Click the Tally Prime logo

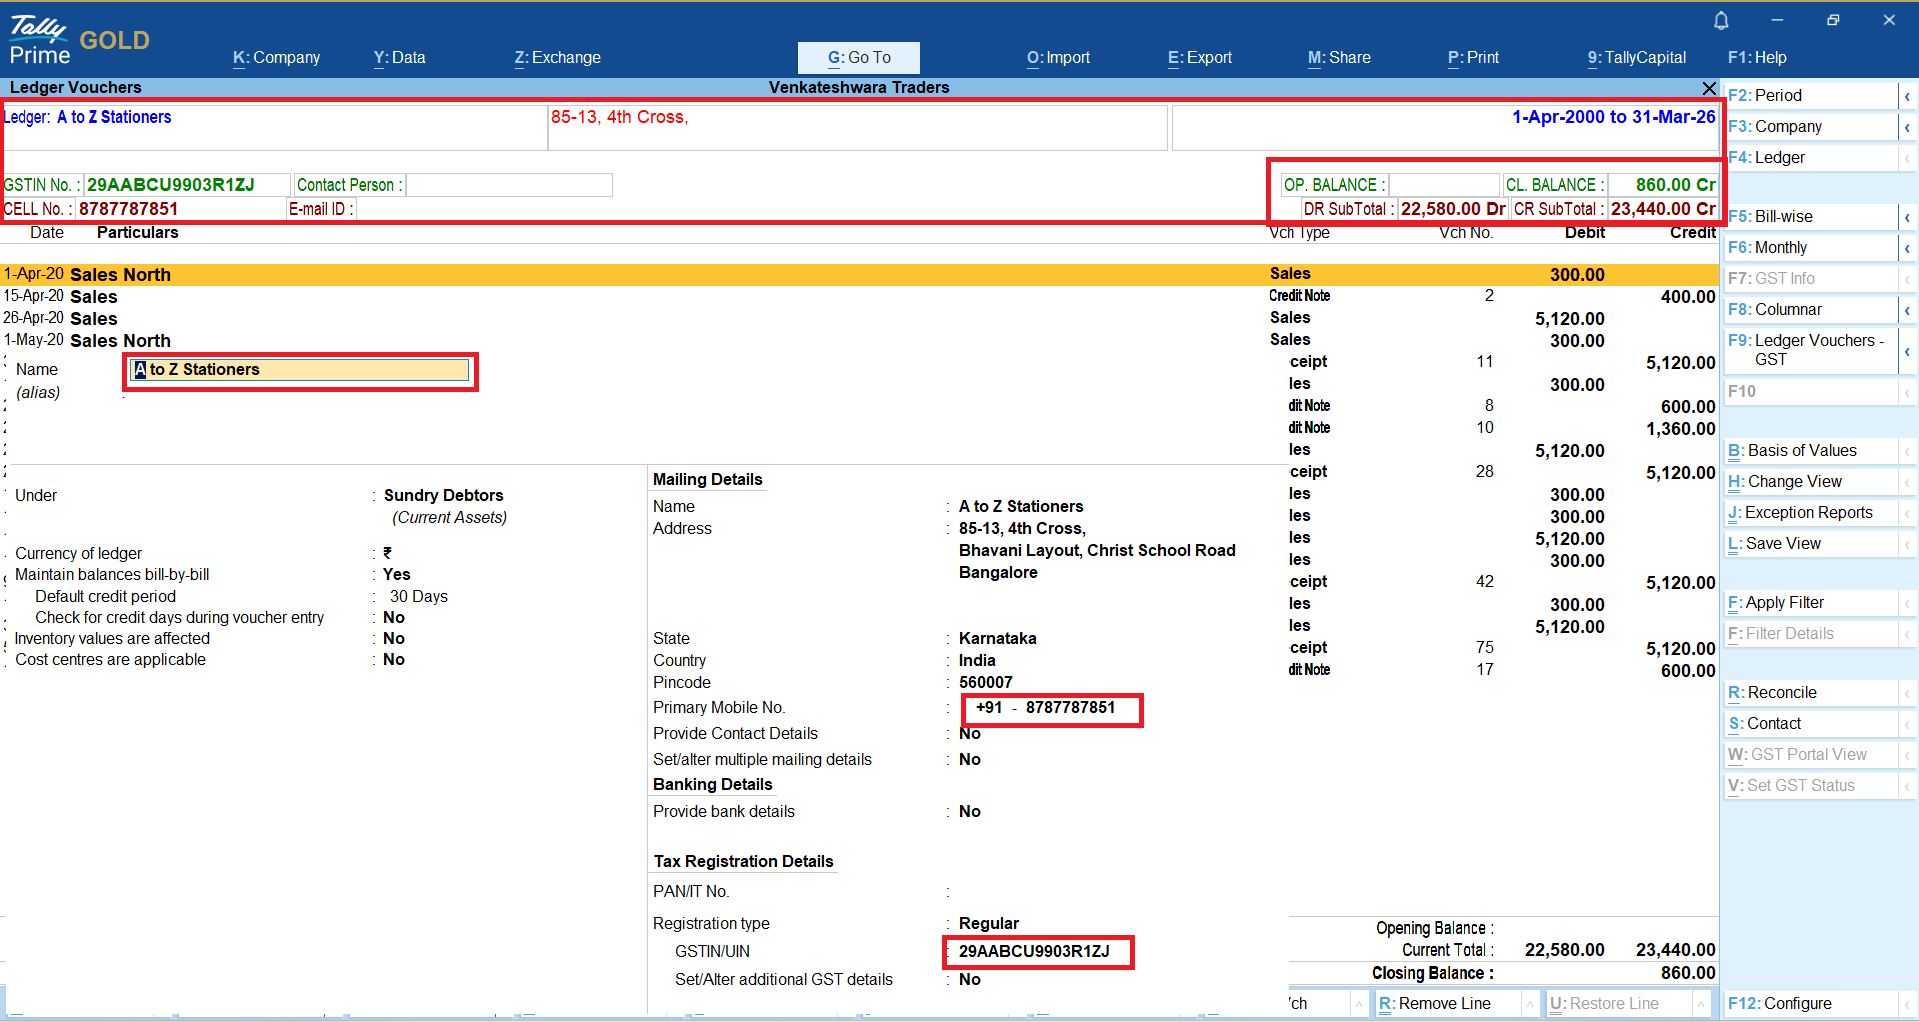(x=40, y=40)
